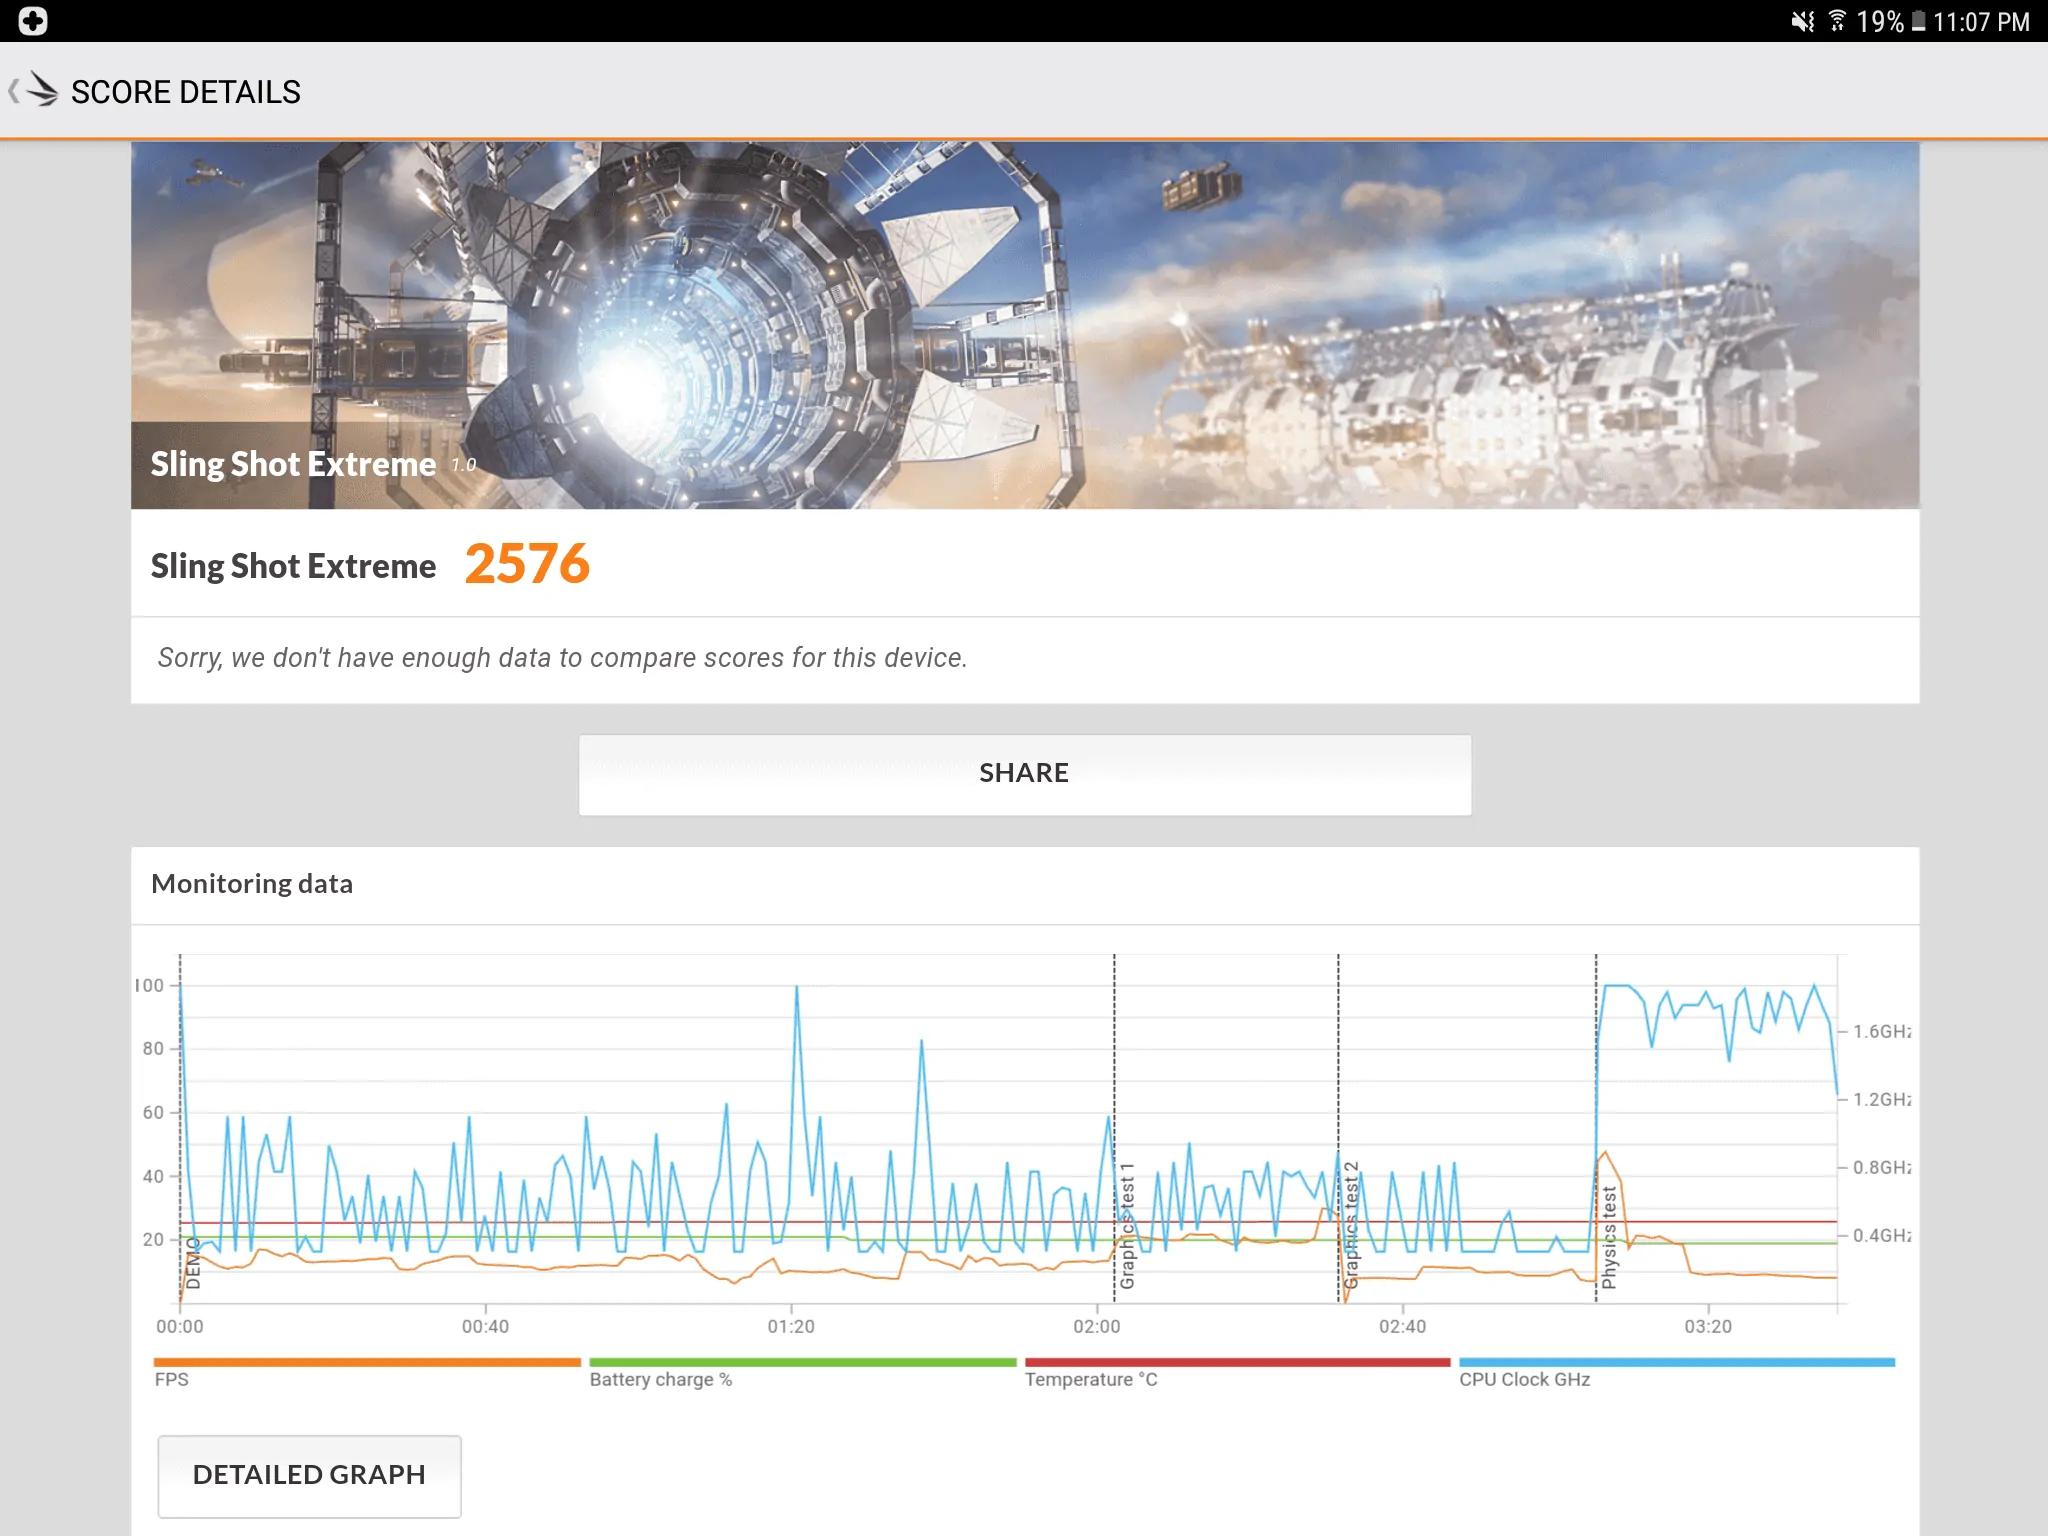
Task: Select the red Temperature °C legend swatch
Action: pos(1237,1362)
